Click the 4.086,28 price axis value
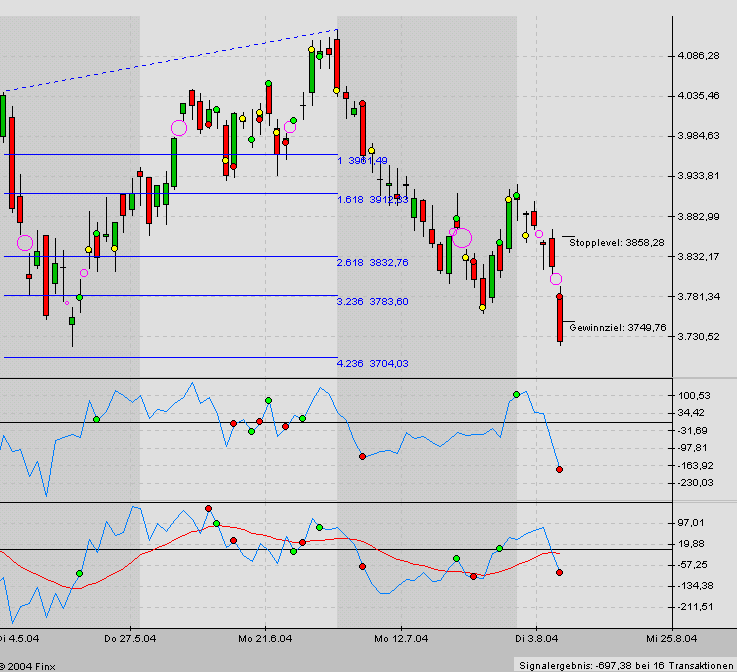 [x=700, y=56]
